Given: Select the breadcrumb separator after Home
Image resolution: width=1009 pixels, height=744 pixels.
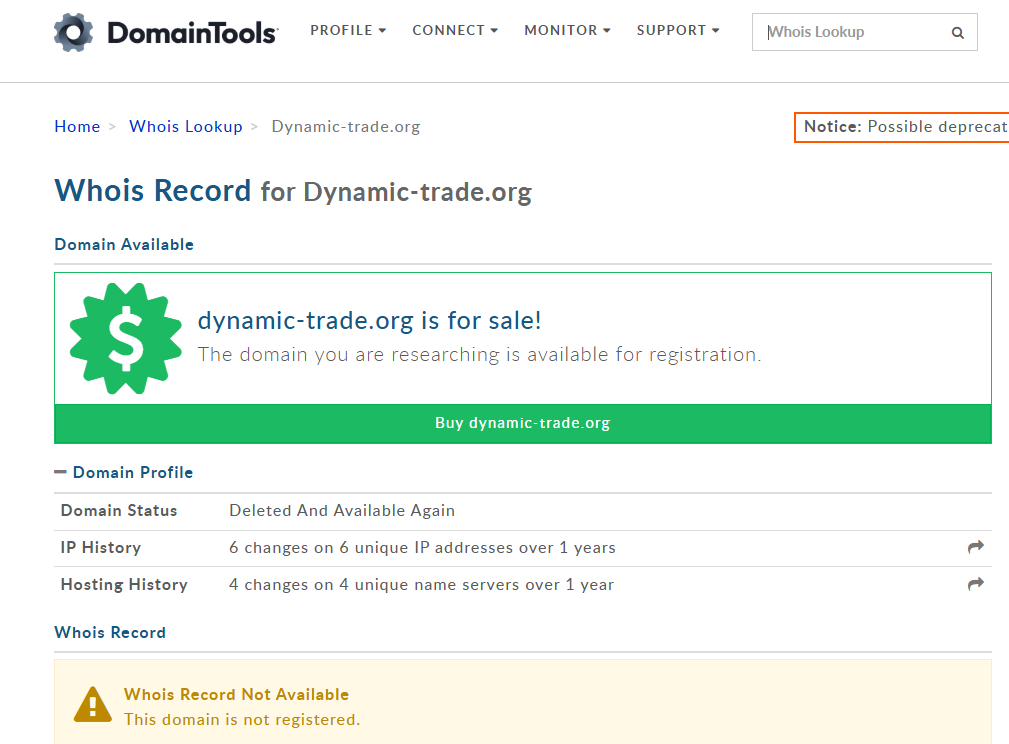Looking at the screenshot, I should pyautogui.click(x=112, y=126).
